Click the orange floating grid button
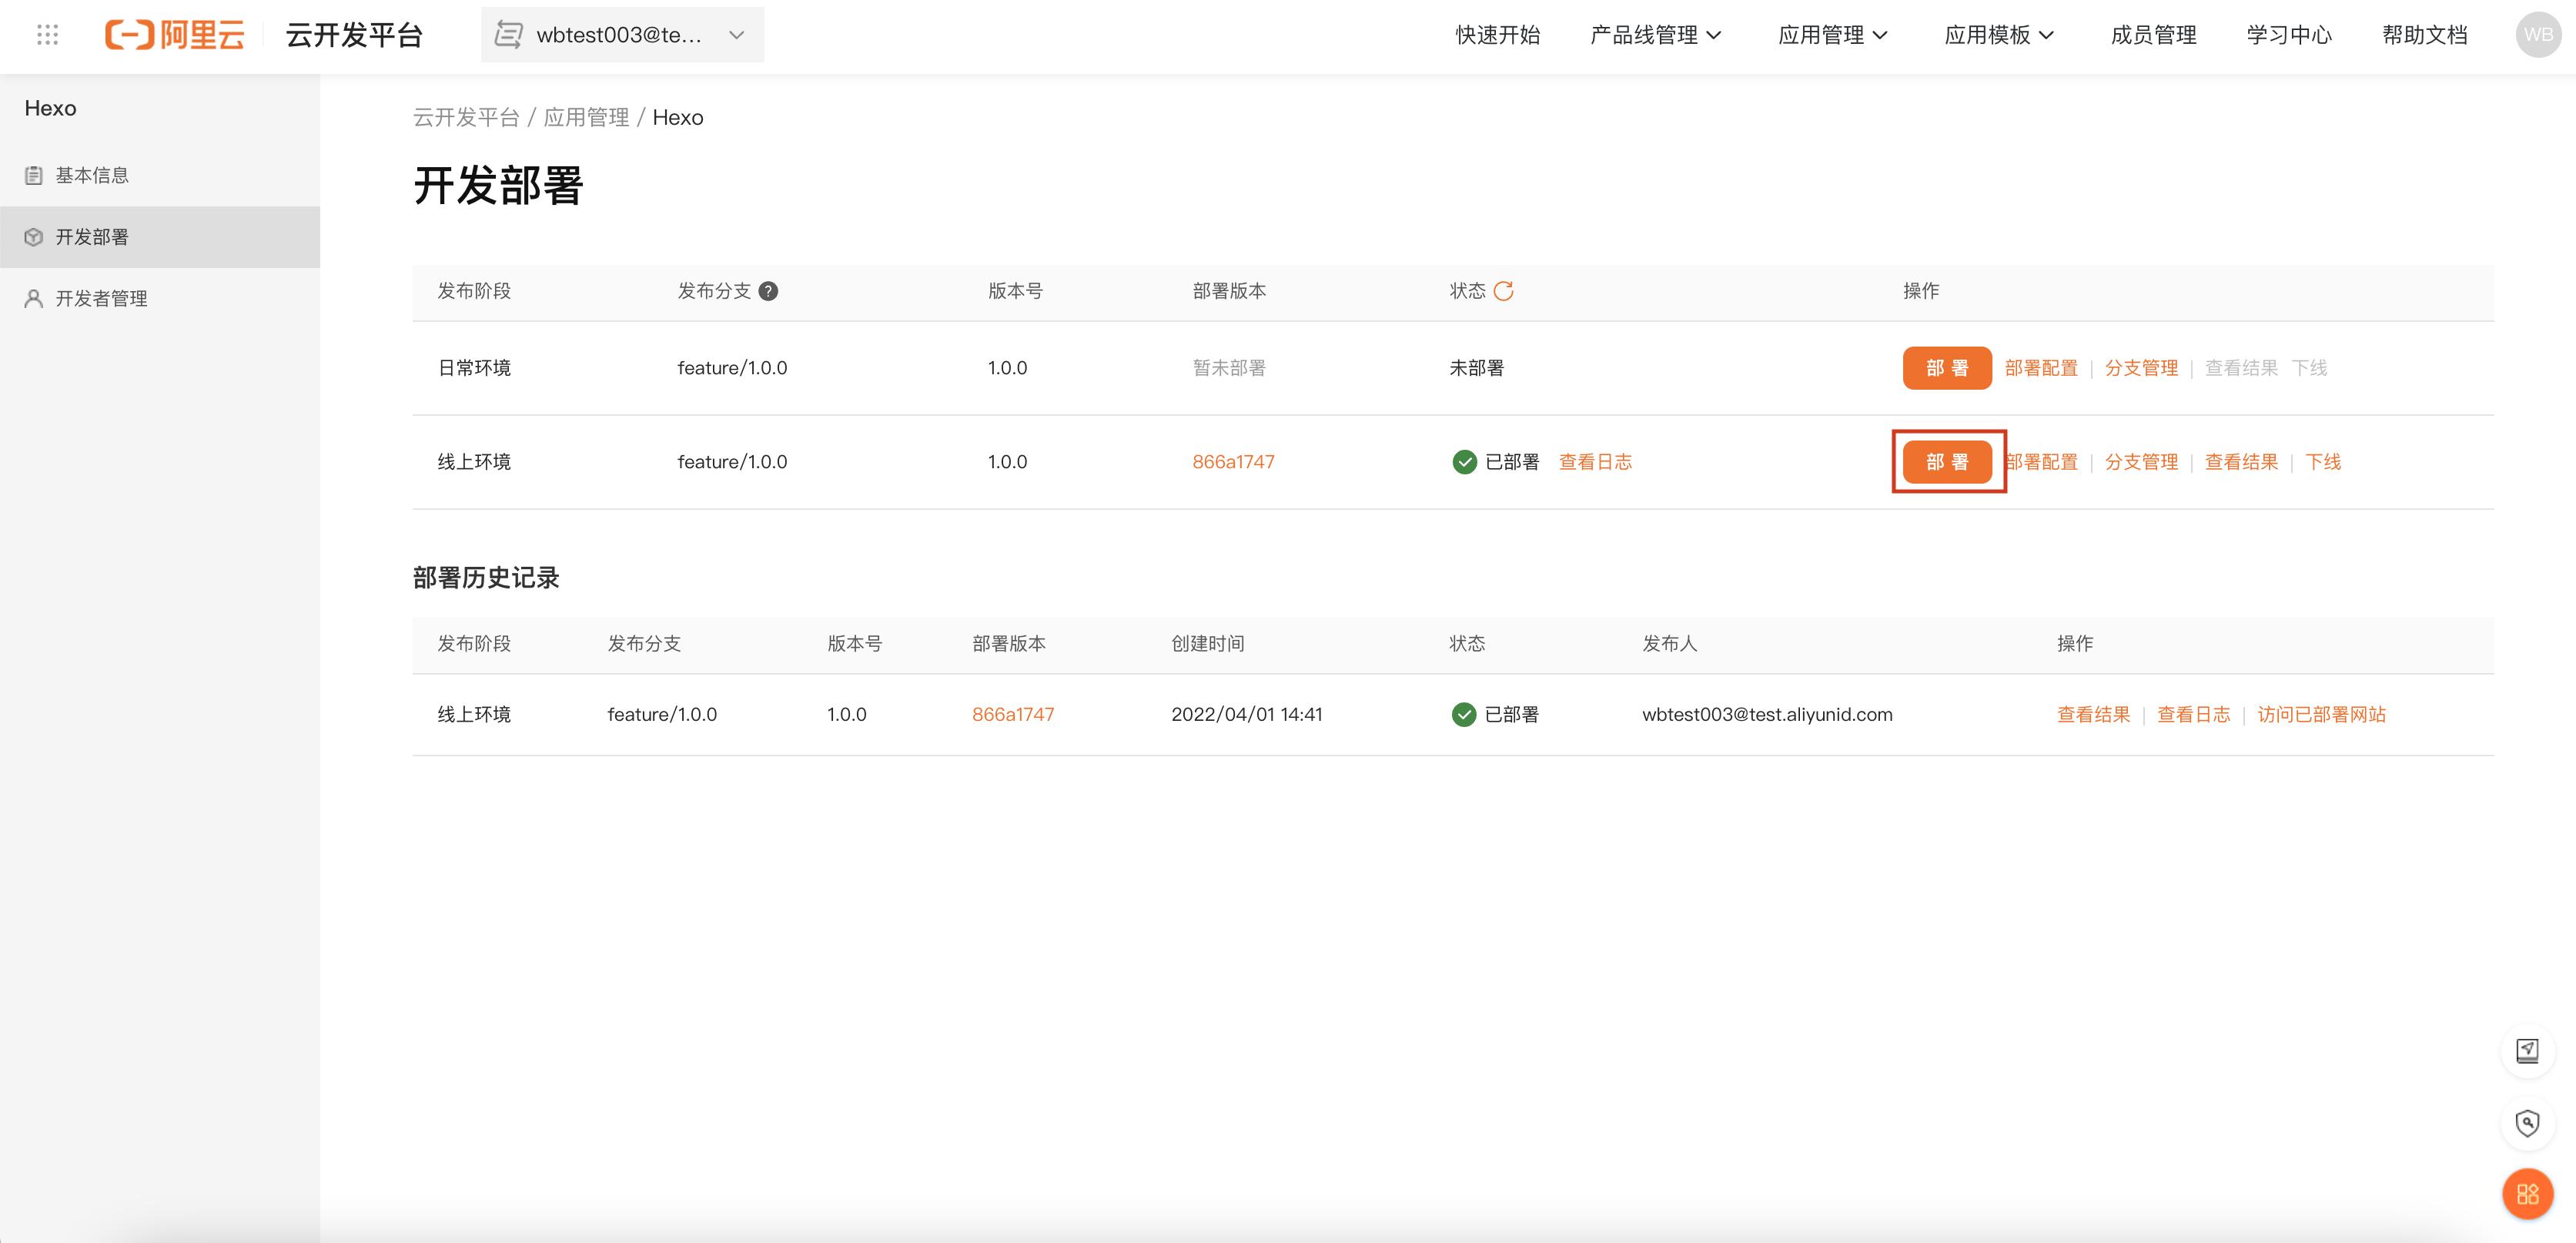 2527,1193
